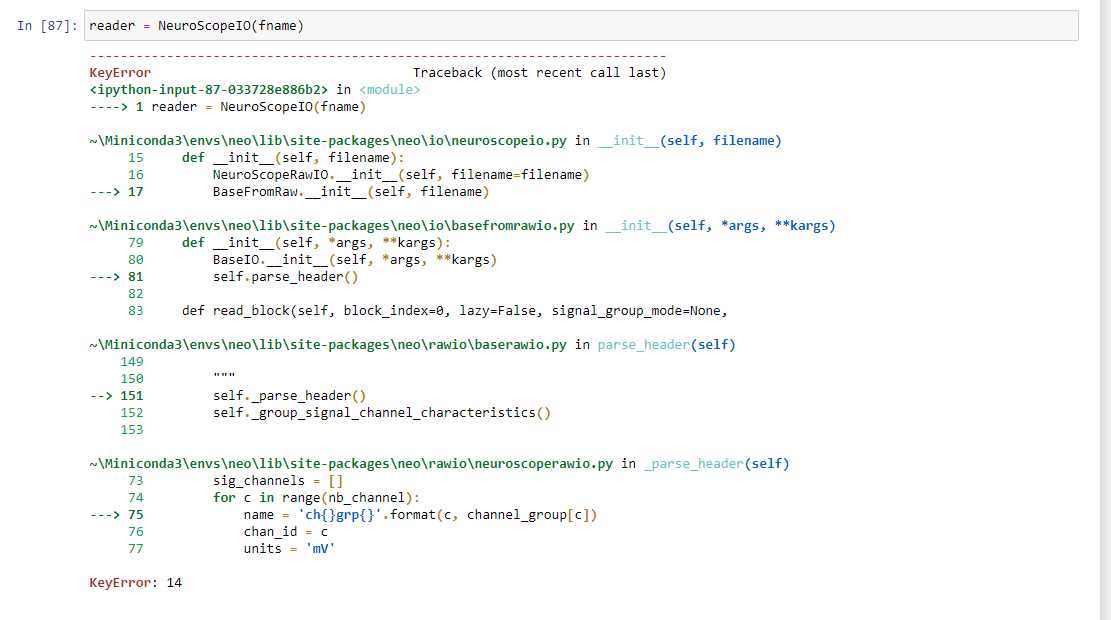Click line 76 'chan_id = c' code
The image size is (1111, 620).
(x=286, y=531)
